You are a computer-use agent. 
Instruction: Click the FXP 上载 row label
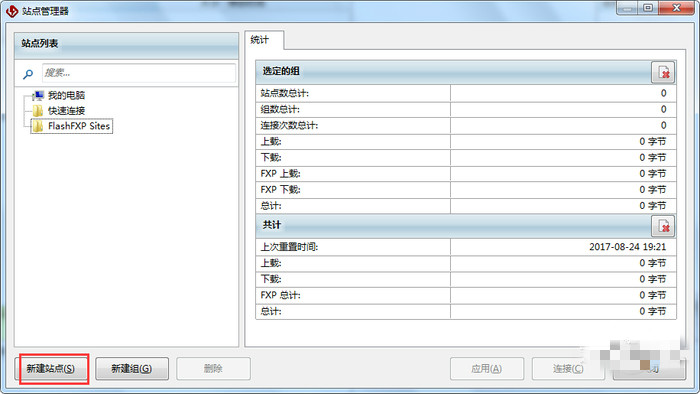[280, 174]
